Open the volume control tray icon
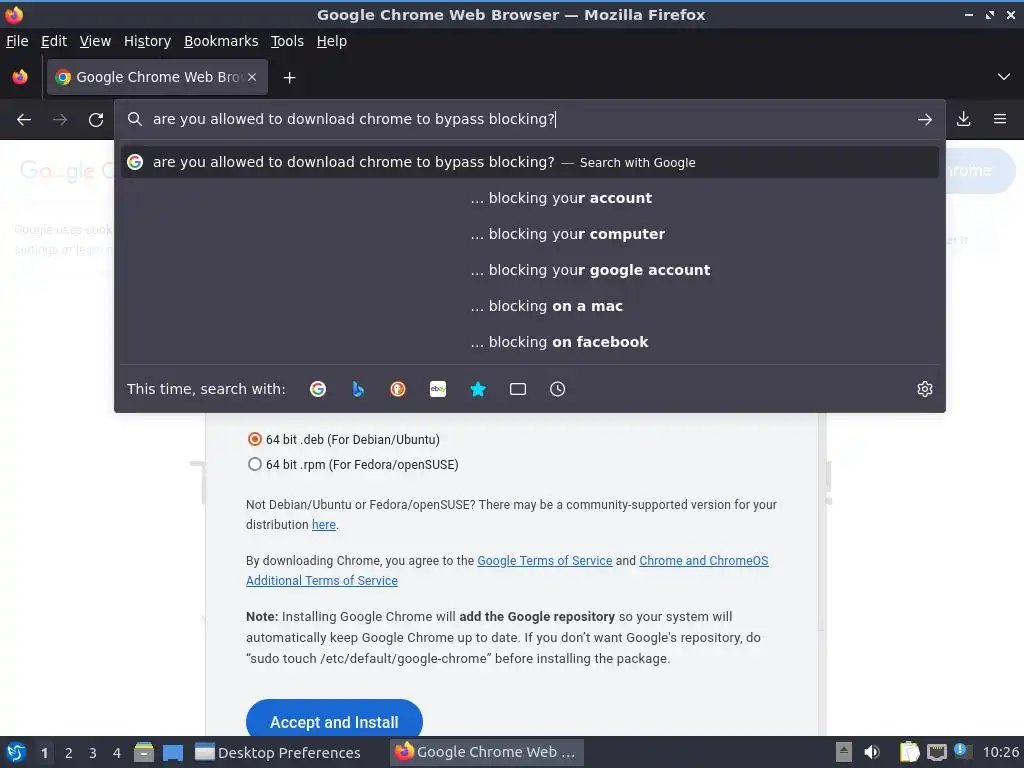 872,752
